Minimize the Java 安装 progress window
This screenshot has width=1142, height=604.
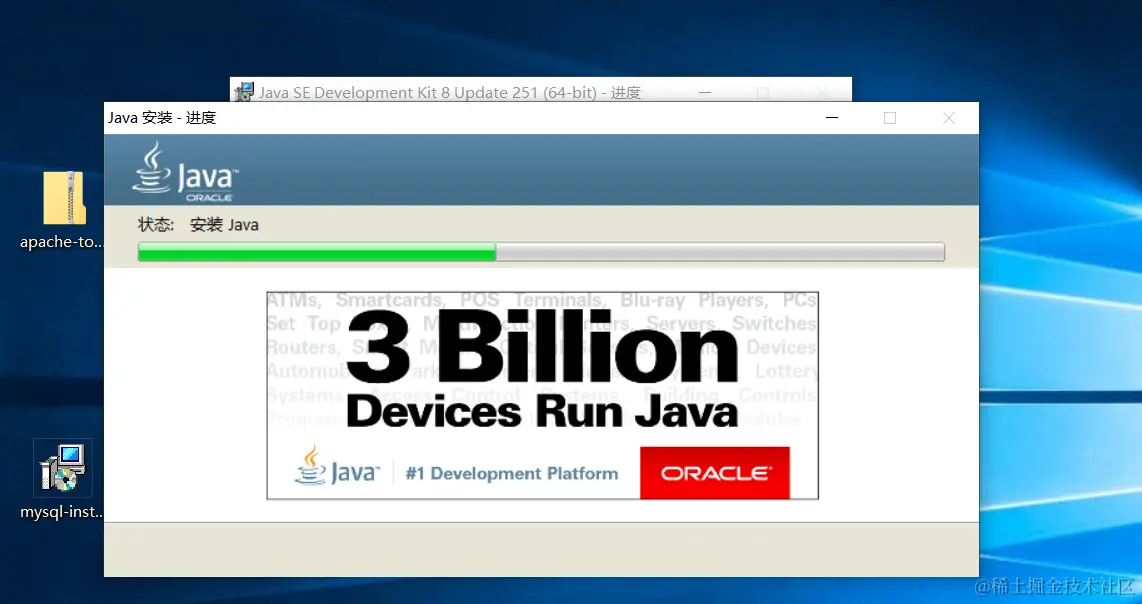pyautogui.click(x=831, y=118)
